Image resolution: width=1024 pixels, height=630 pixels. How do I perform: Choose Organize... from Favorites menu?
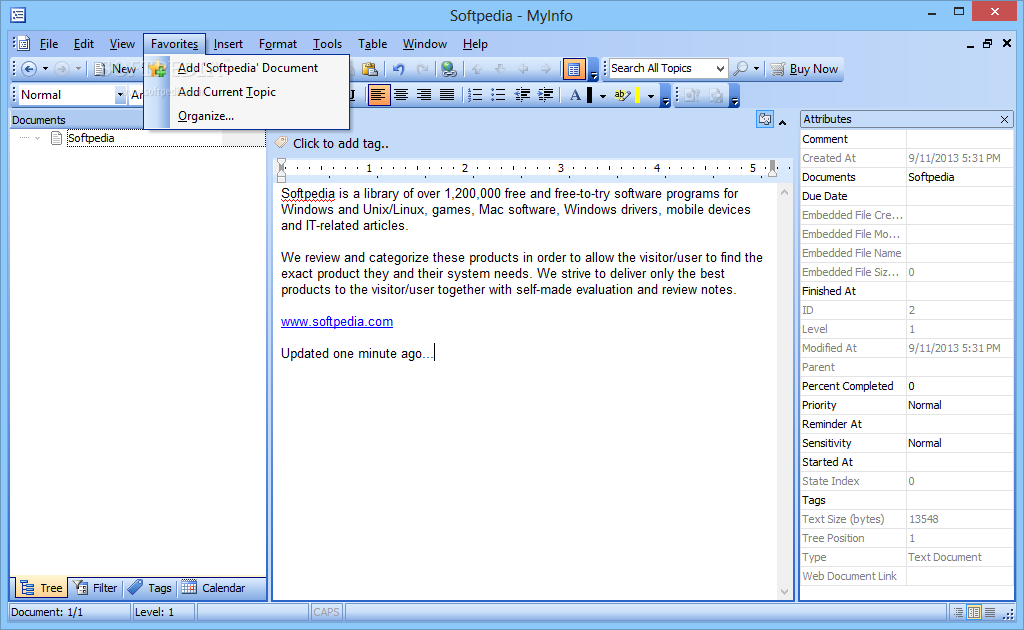(247, 116)
